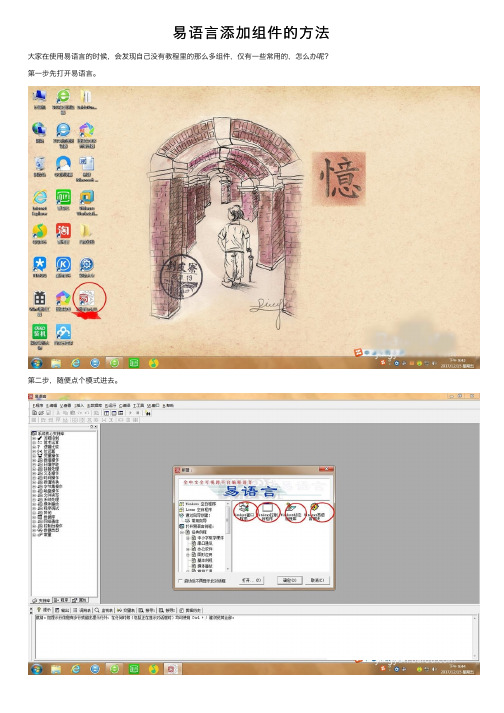The width and height of the screenshot is (504, 713).
Task: Click the text line 第一步先打开易语言。
Action: tap(63, 73)
